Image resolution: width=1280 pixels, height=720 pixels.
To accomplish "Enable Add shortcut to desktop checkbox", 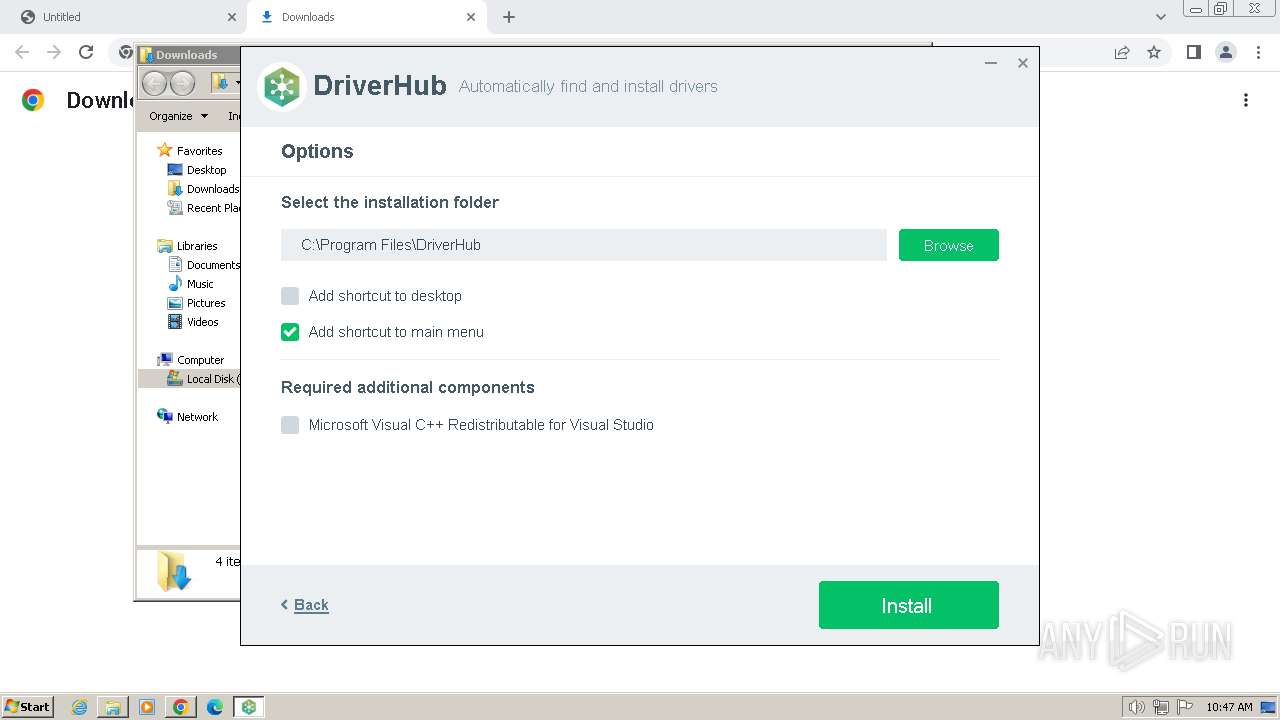I will (x=290, y=296).
